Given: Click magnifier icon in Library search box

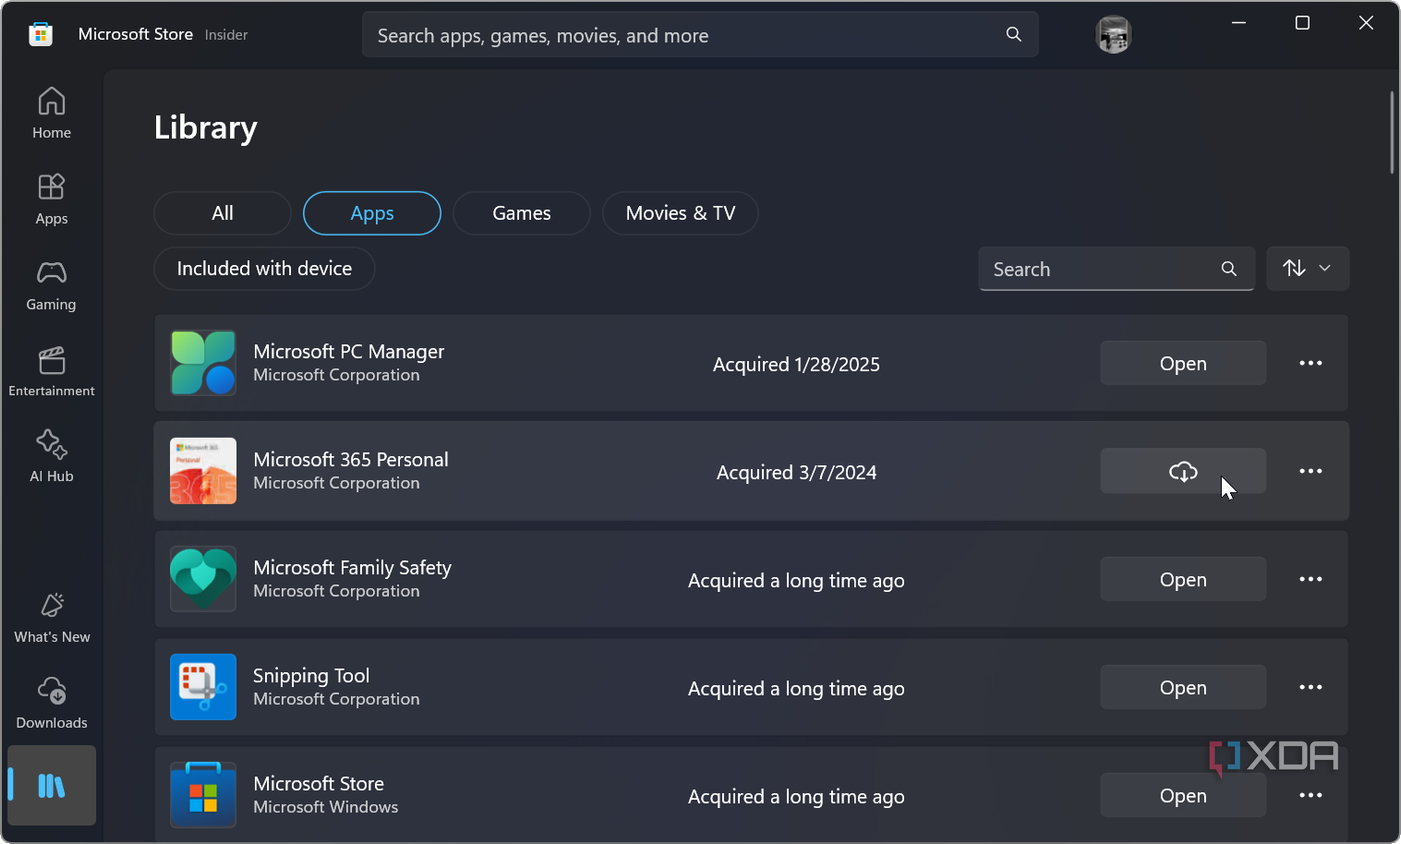Looking at the screenshot, I should point(1229,269).
